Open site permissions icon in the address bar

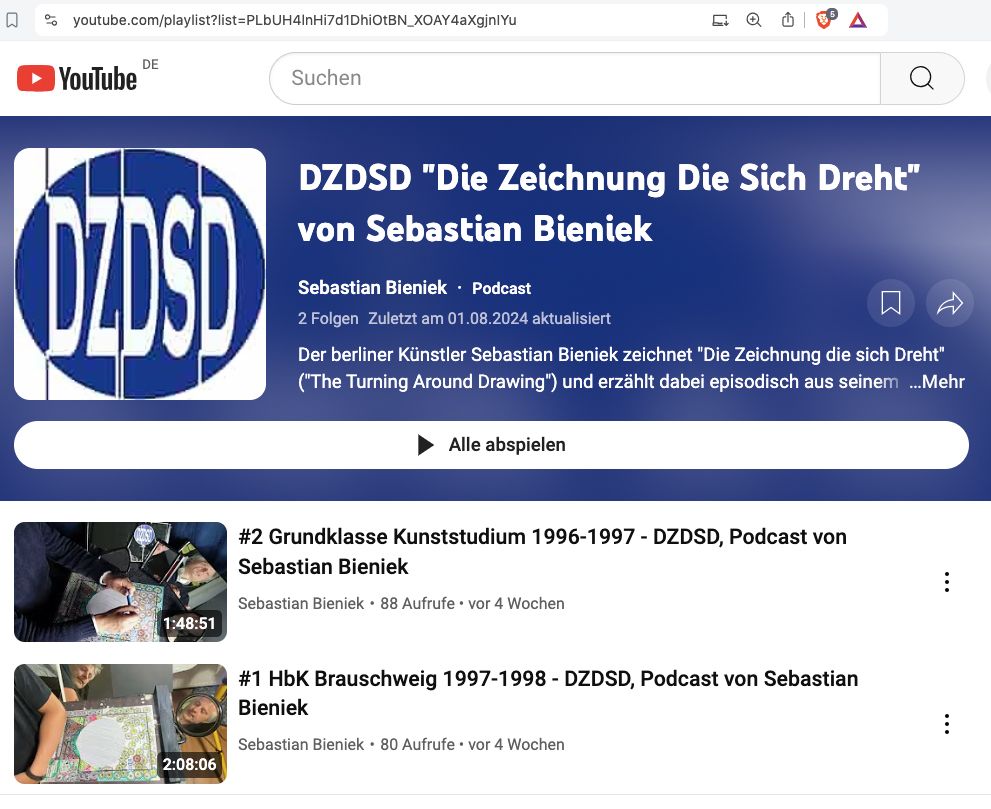(x=51, y=19)
